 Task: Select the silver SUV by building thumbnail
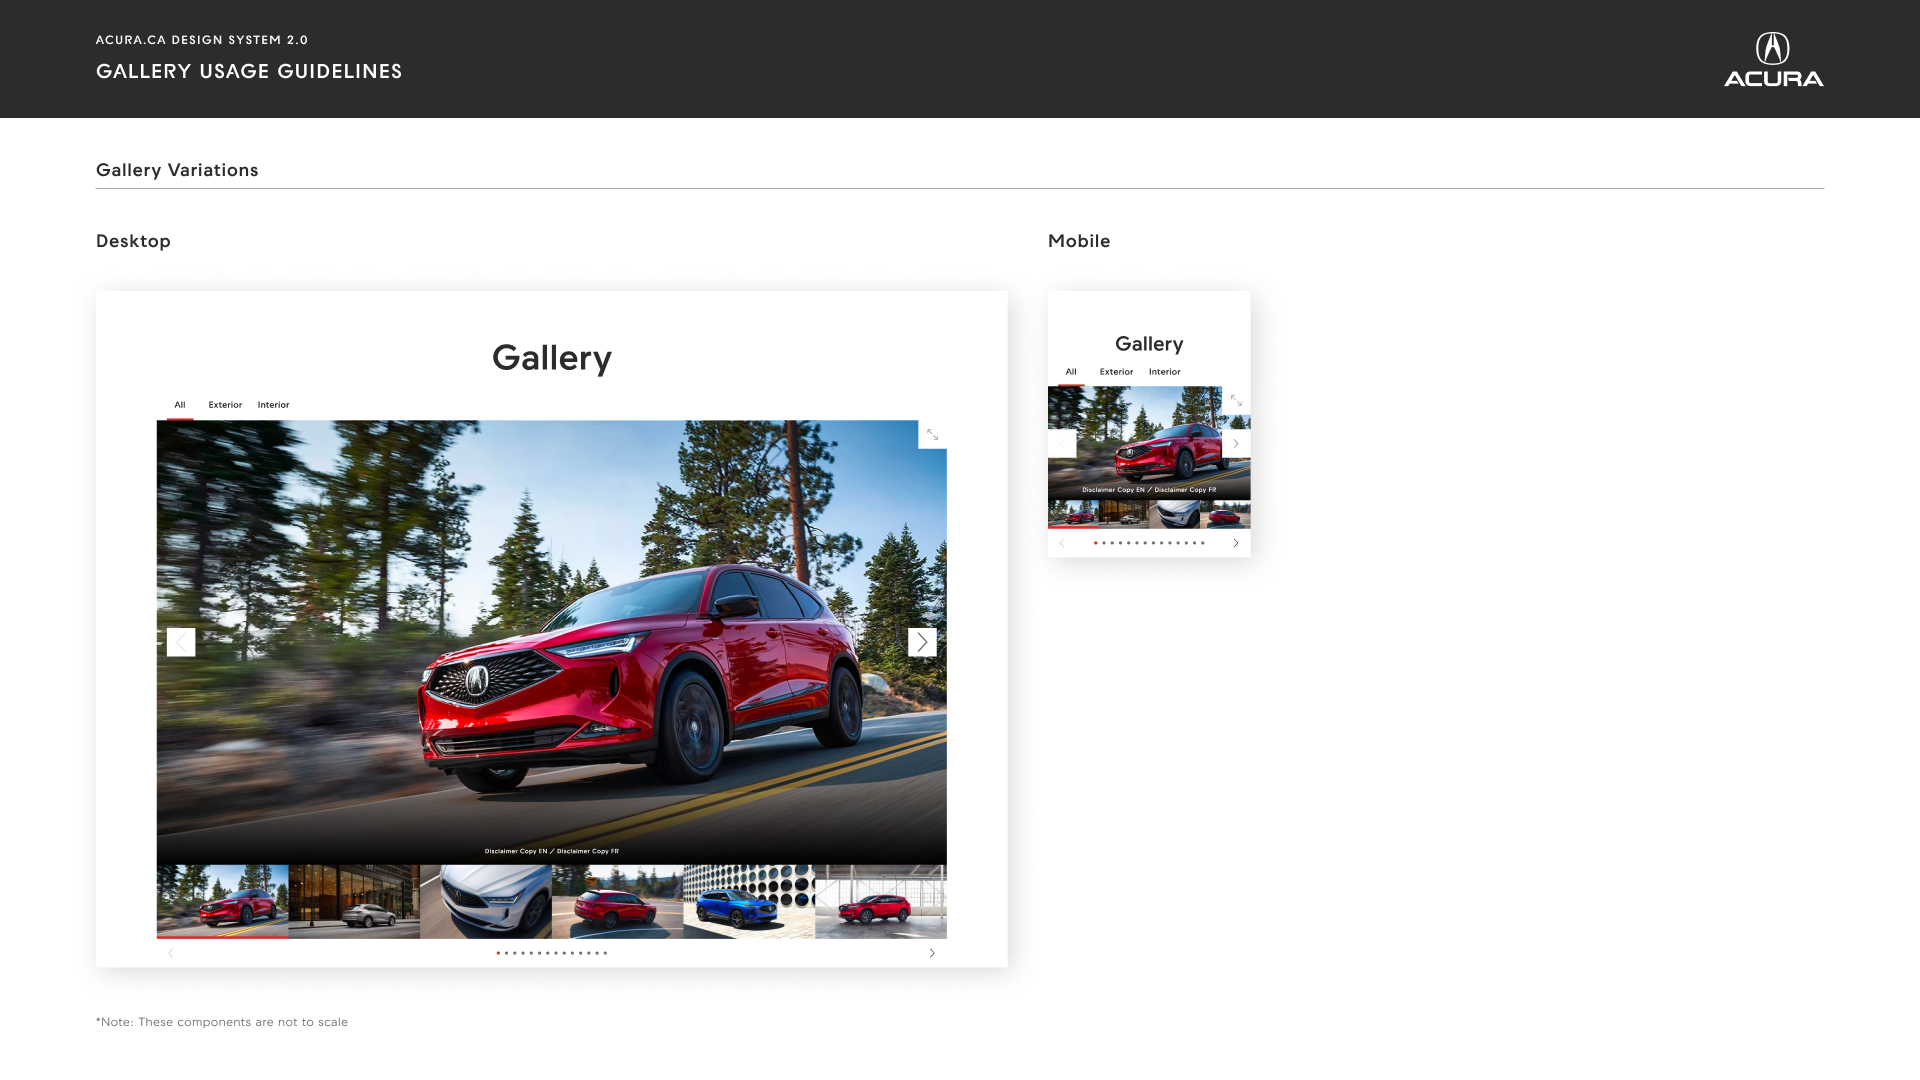click(354, 902)
